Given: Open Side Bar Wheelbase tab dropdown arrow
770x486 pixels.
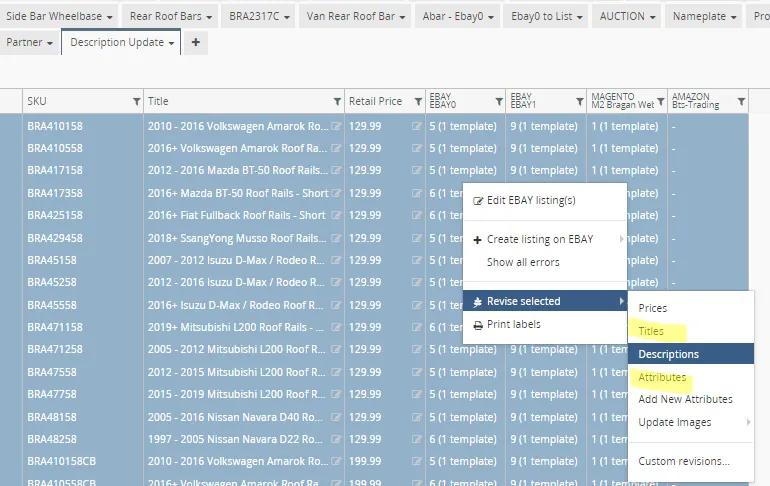Looking at the screenshot, I should (110, 18).
